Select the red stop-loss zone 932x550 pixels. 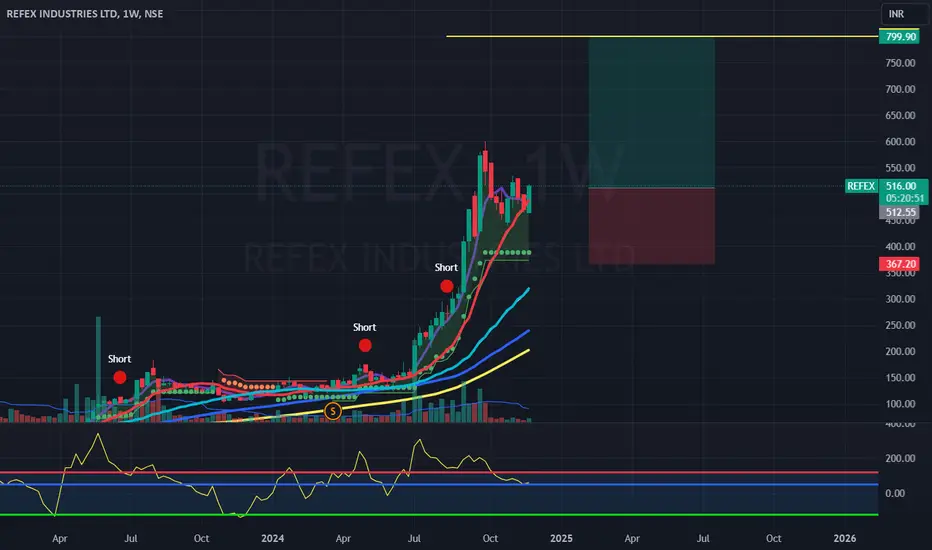coord(651,226)
